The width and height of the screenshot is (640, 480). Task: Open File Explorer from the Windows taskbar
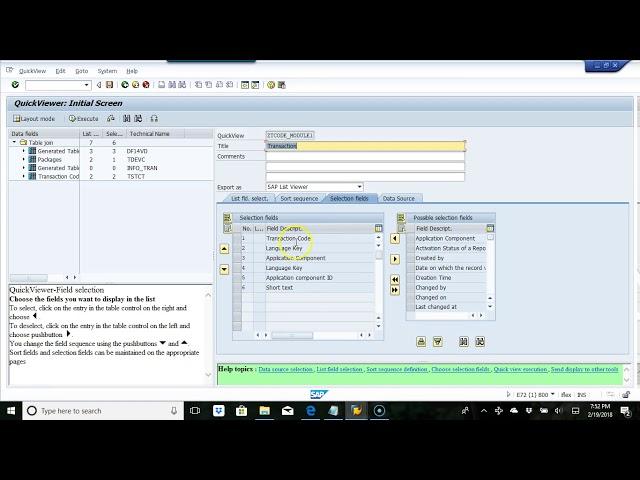pyautogui.click(x=264, y=411)
